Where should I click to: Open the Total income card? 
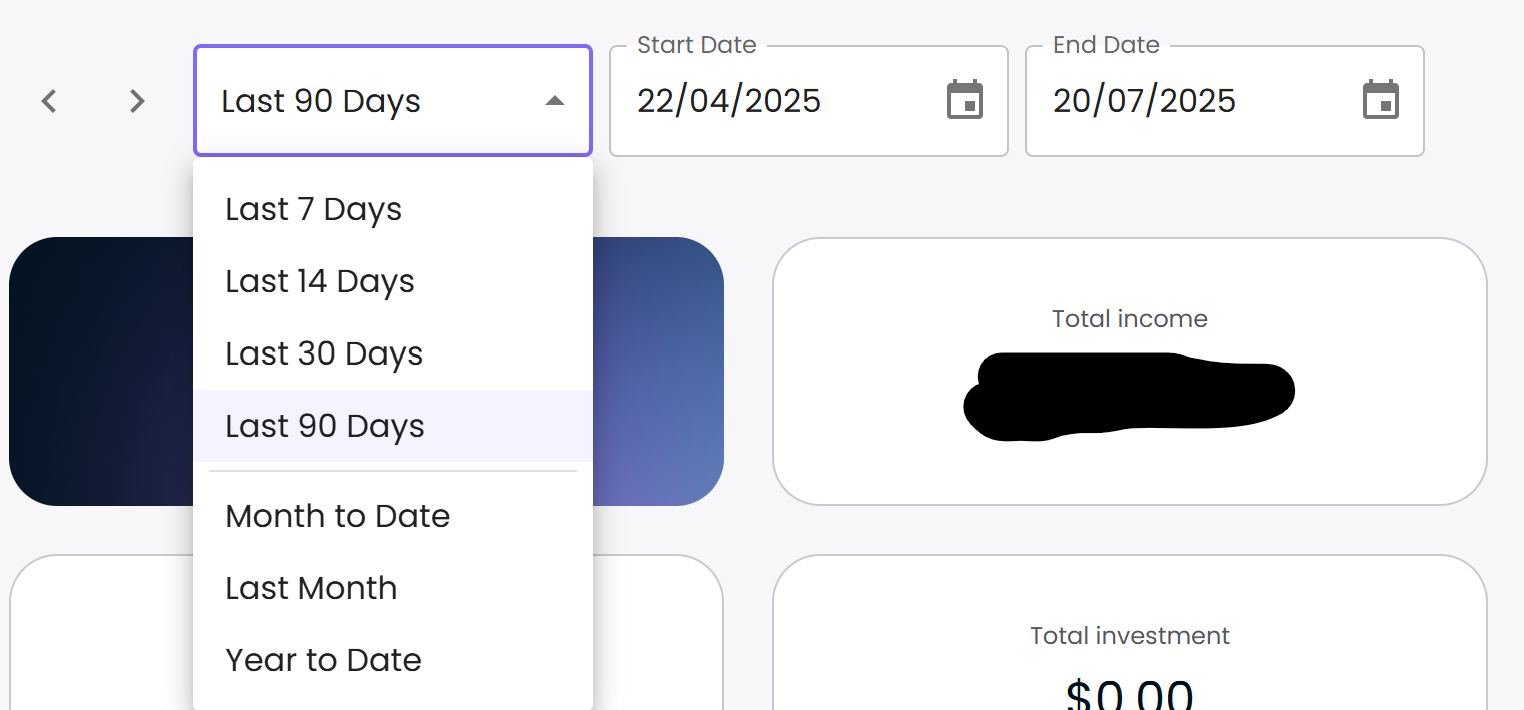point(1130,371)
